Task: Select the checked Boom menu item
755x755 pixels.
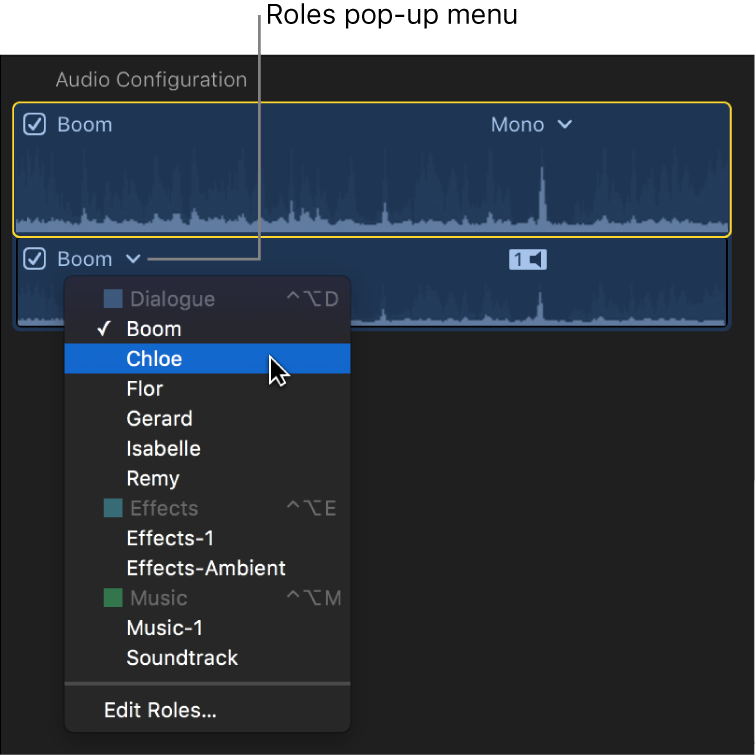Action: click(154, 329)
